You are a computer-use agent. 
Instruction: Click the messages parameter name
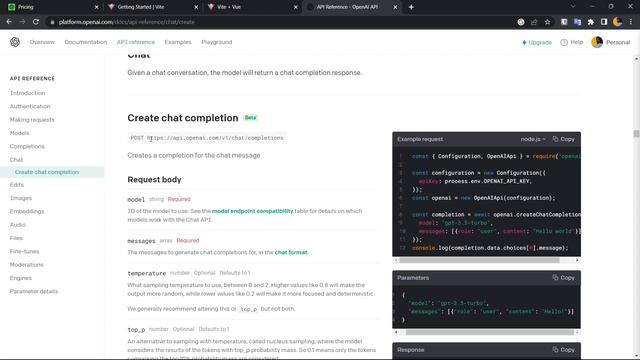[x=141, y=241]
